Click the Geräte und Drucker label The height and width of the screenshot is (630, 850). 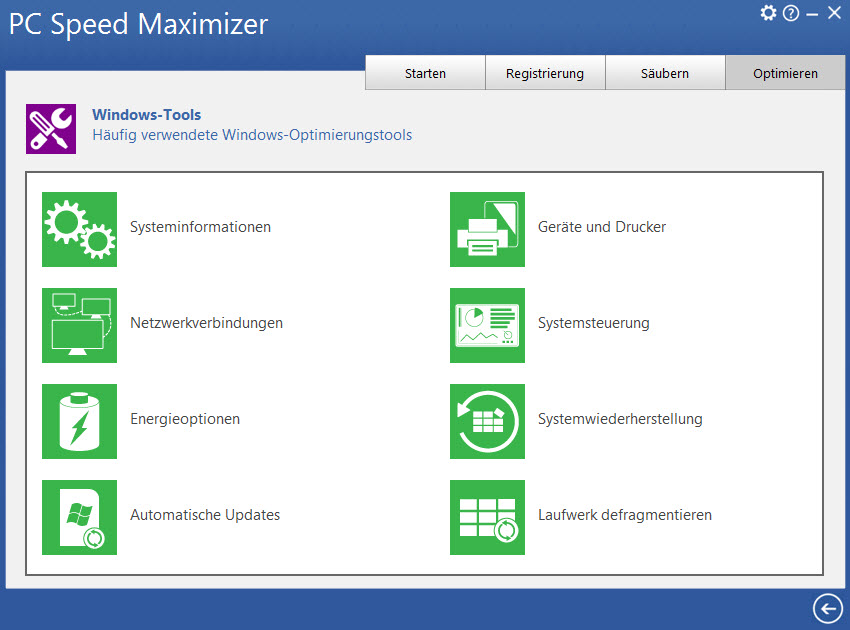point(602,227)
